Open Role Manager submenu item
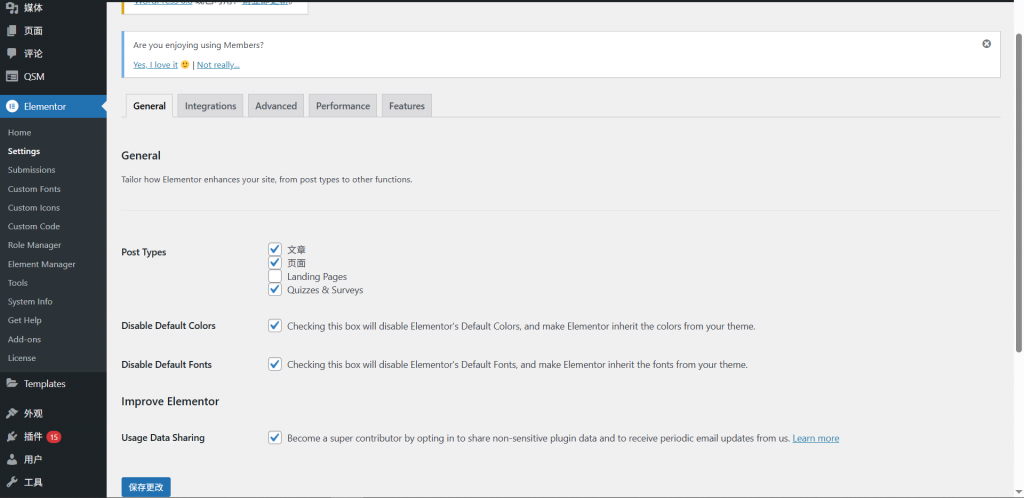 point(35,245)
